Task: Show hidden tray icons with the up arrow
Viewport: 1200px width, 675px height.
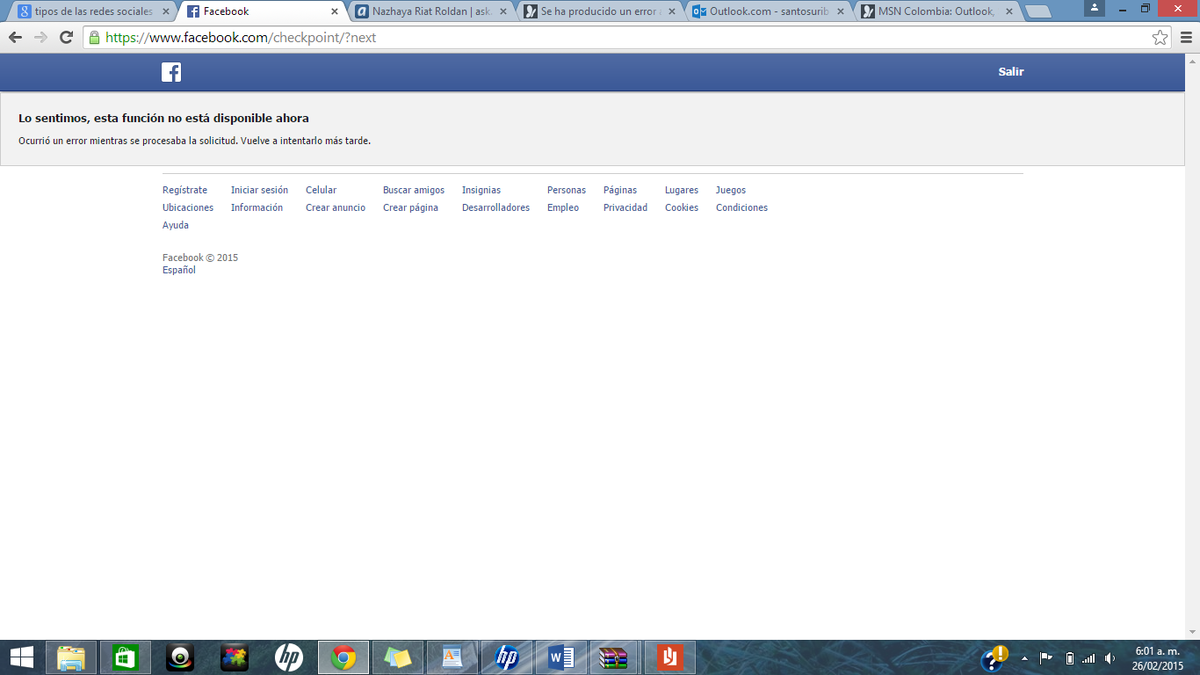Action: [1024, 657]
